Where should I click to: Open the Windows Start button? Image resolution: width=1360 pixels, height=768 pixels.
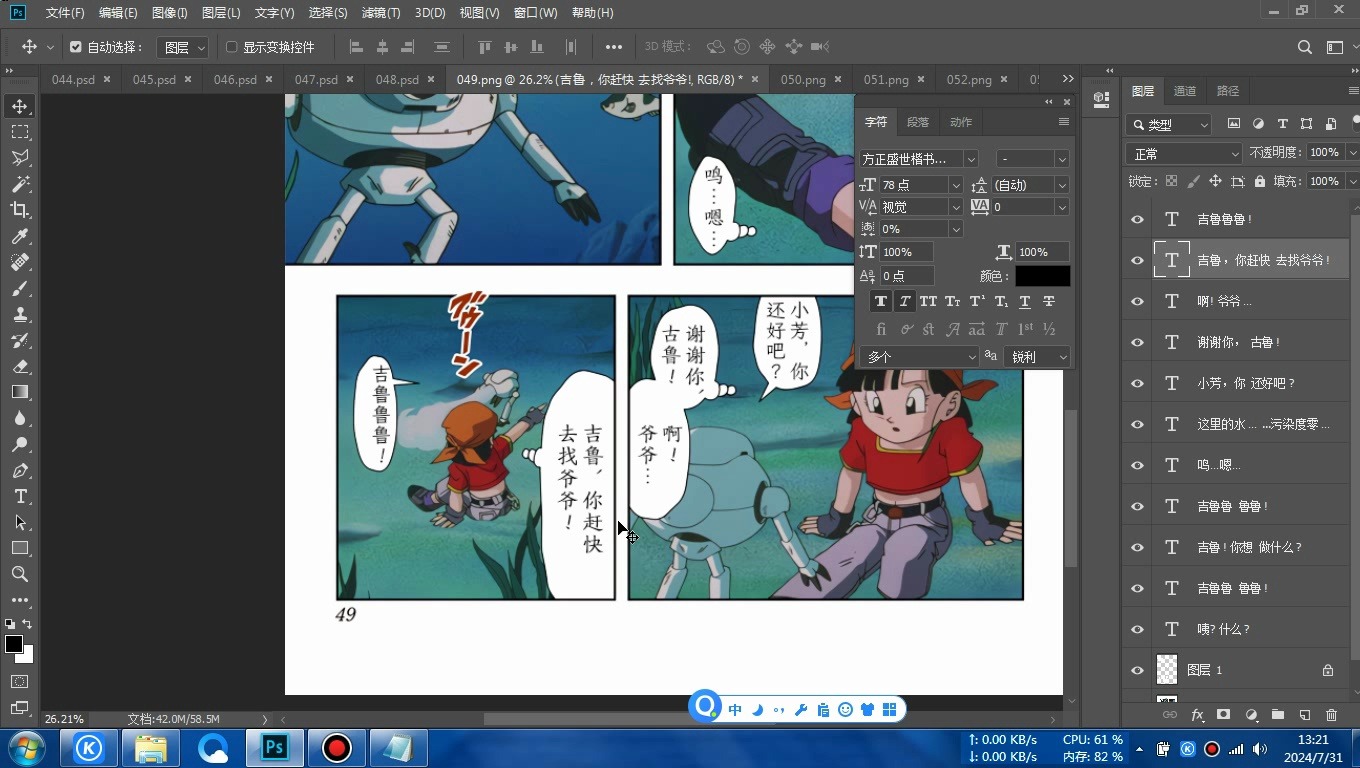26,747
